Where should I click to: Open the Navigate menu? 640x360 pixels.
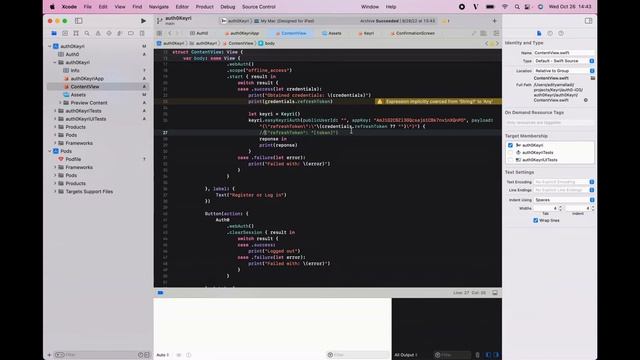(x=158, y=7)
